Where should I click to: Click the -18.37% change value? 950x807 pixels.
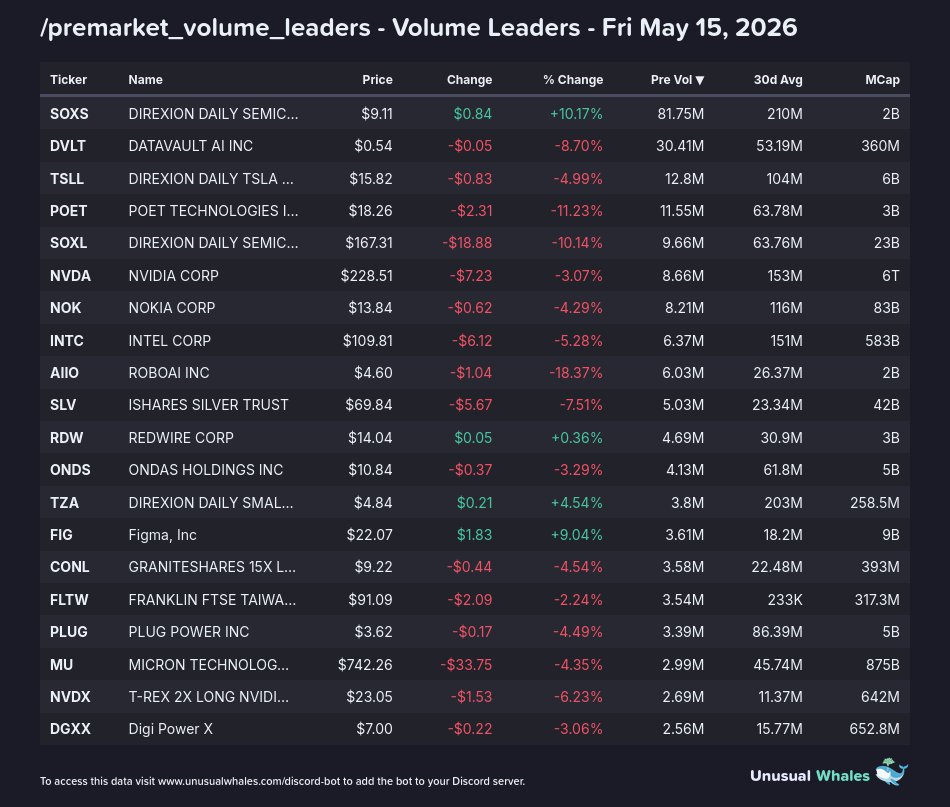(x=576, y=373)
